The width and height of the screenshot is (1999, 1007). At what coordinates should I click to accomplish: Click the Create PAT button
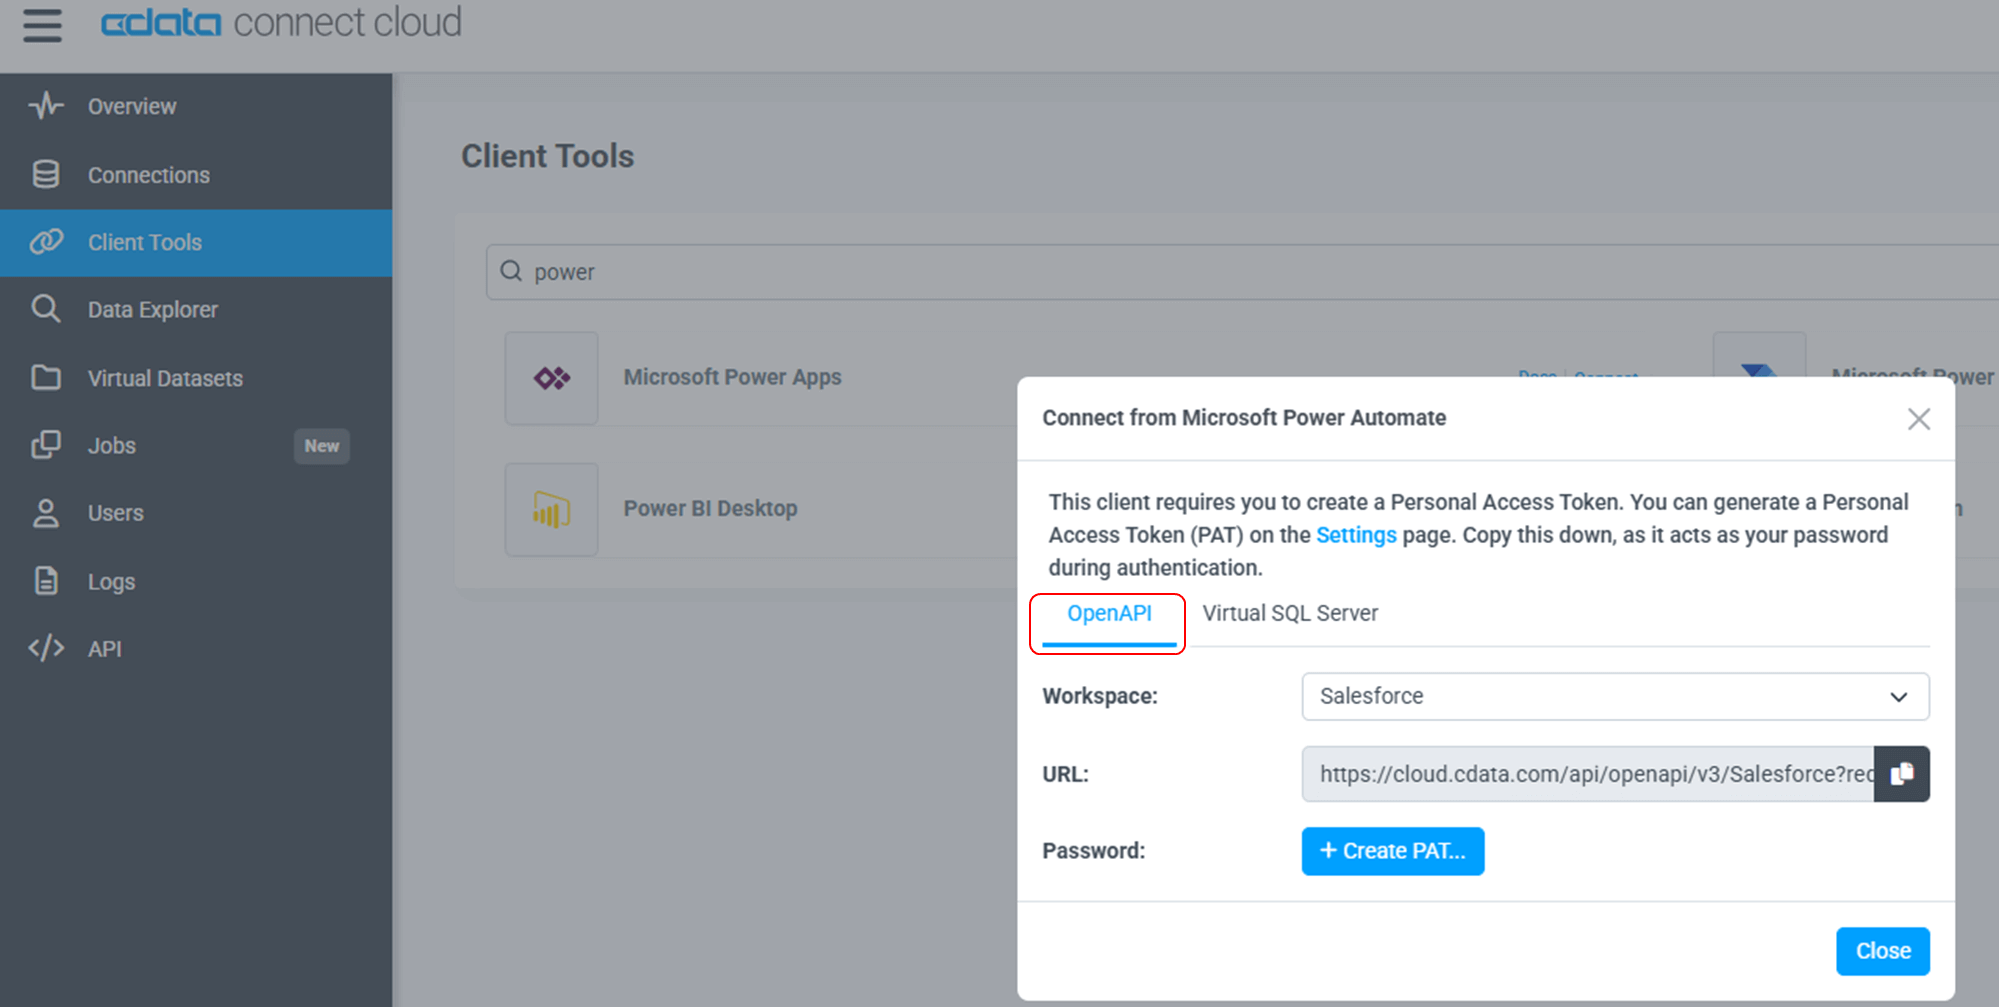(1392, 851)
